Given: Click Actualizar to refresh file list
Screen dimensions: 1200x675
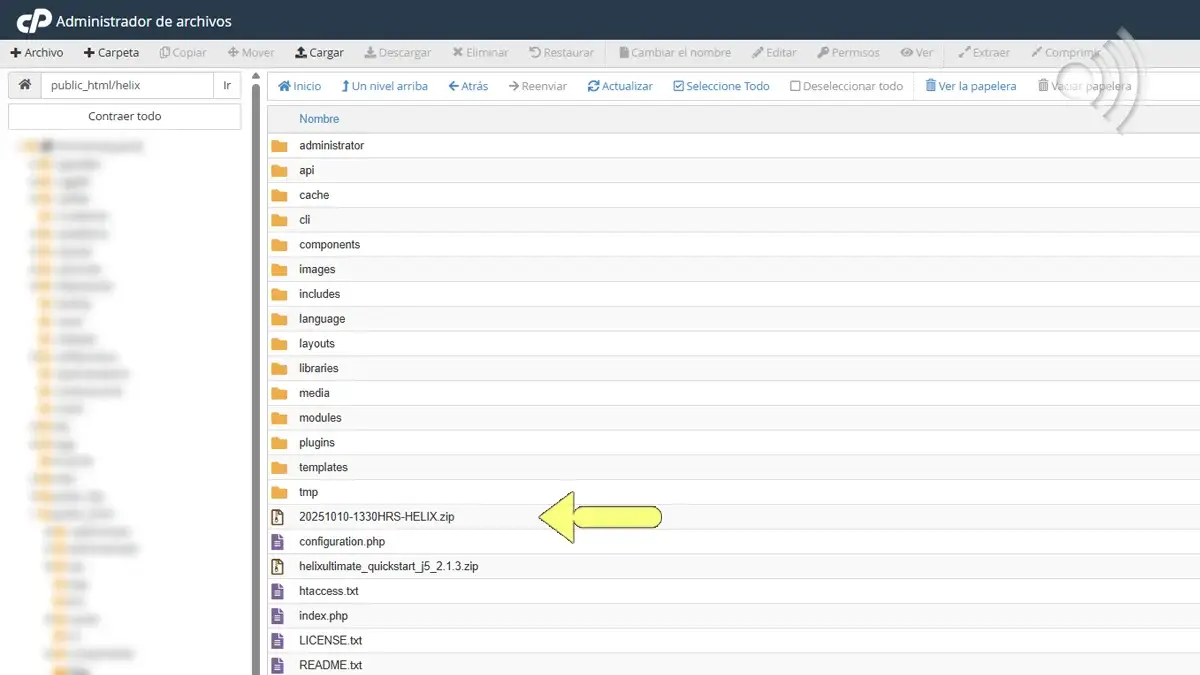Looking at the screenshot, I should click(x=620, y=86).
